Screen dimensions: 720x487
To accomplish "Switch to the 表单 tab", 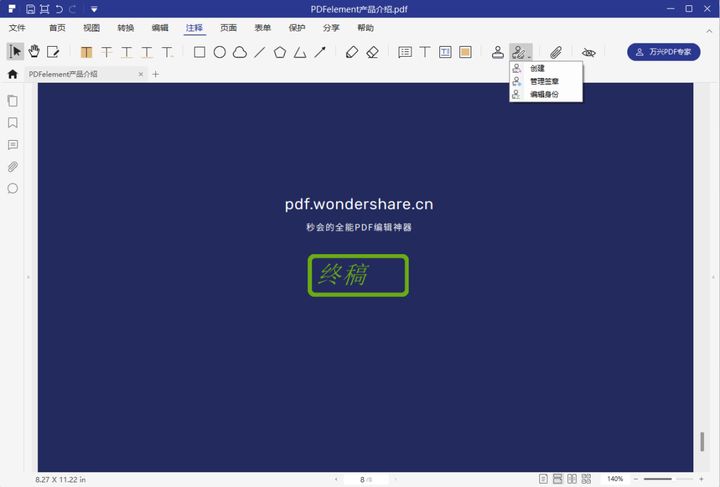I will (263, 28).
